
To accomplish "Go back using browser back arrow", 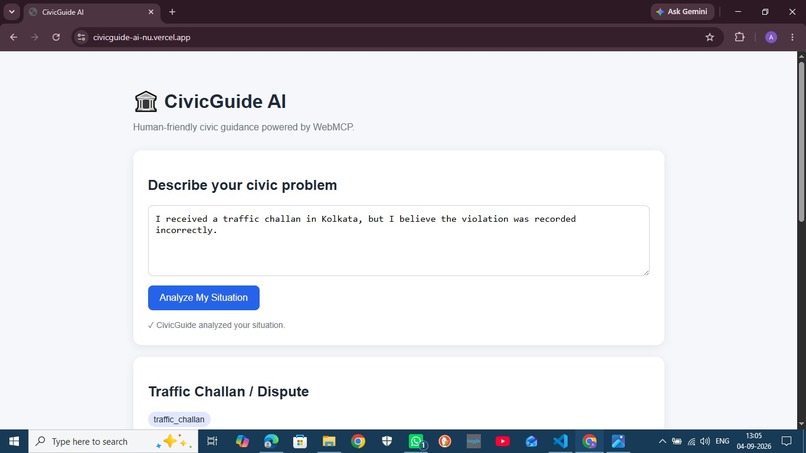I will click(13, 37).
